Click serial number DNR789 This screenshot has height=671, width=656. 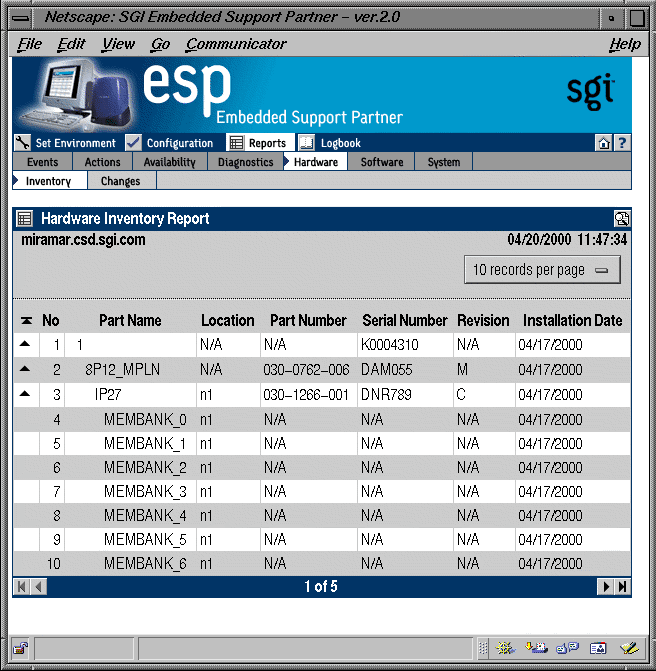(386, 394)
